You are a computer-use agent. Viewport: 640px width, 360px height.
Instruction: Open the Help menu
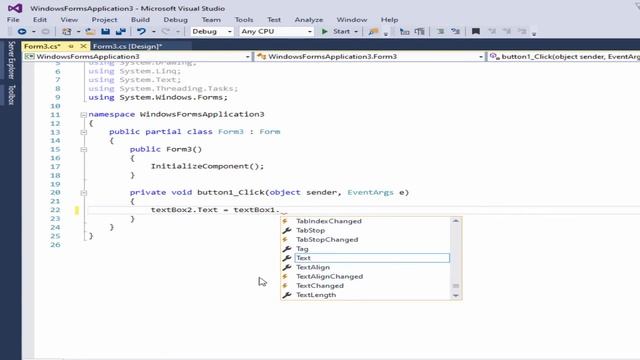coord(389,20)
